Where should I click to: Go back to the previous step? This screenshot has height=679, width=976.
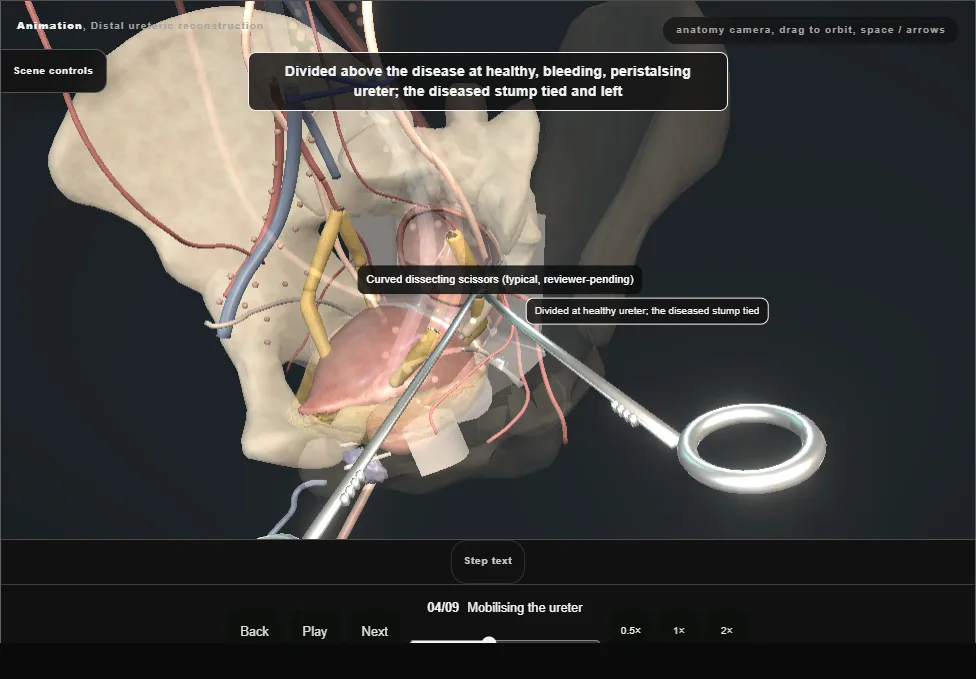255,631
